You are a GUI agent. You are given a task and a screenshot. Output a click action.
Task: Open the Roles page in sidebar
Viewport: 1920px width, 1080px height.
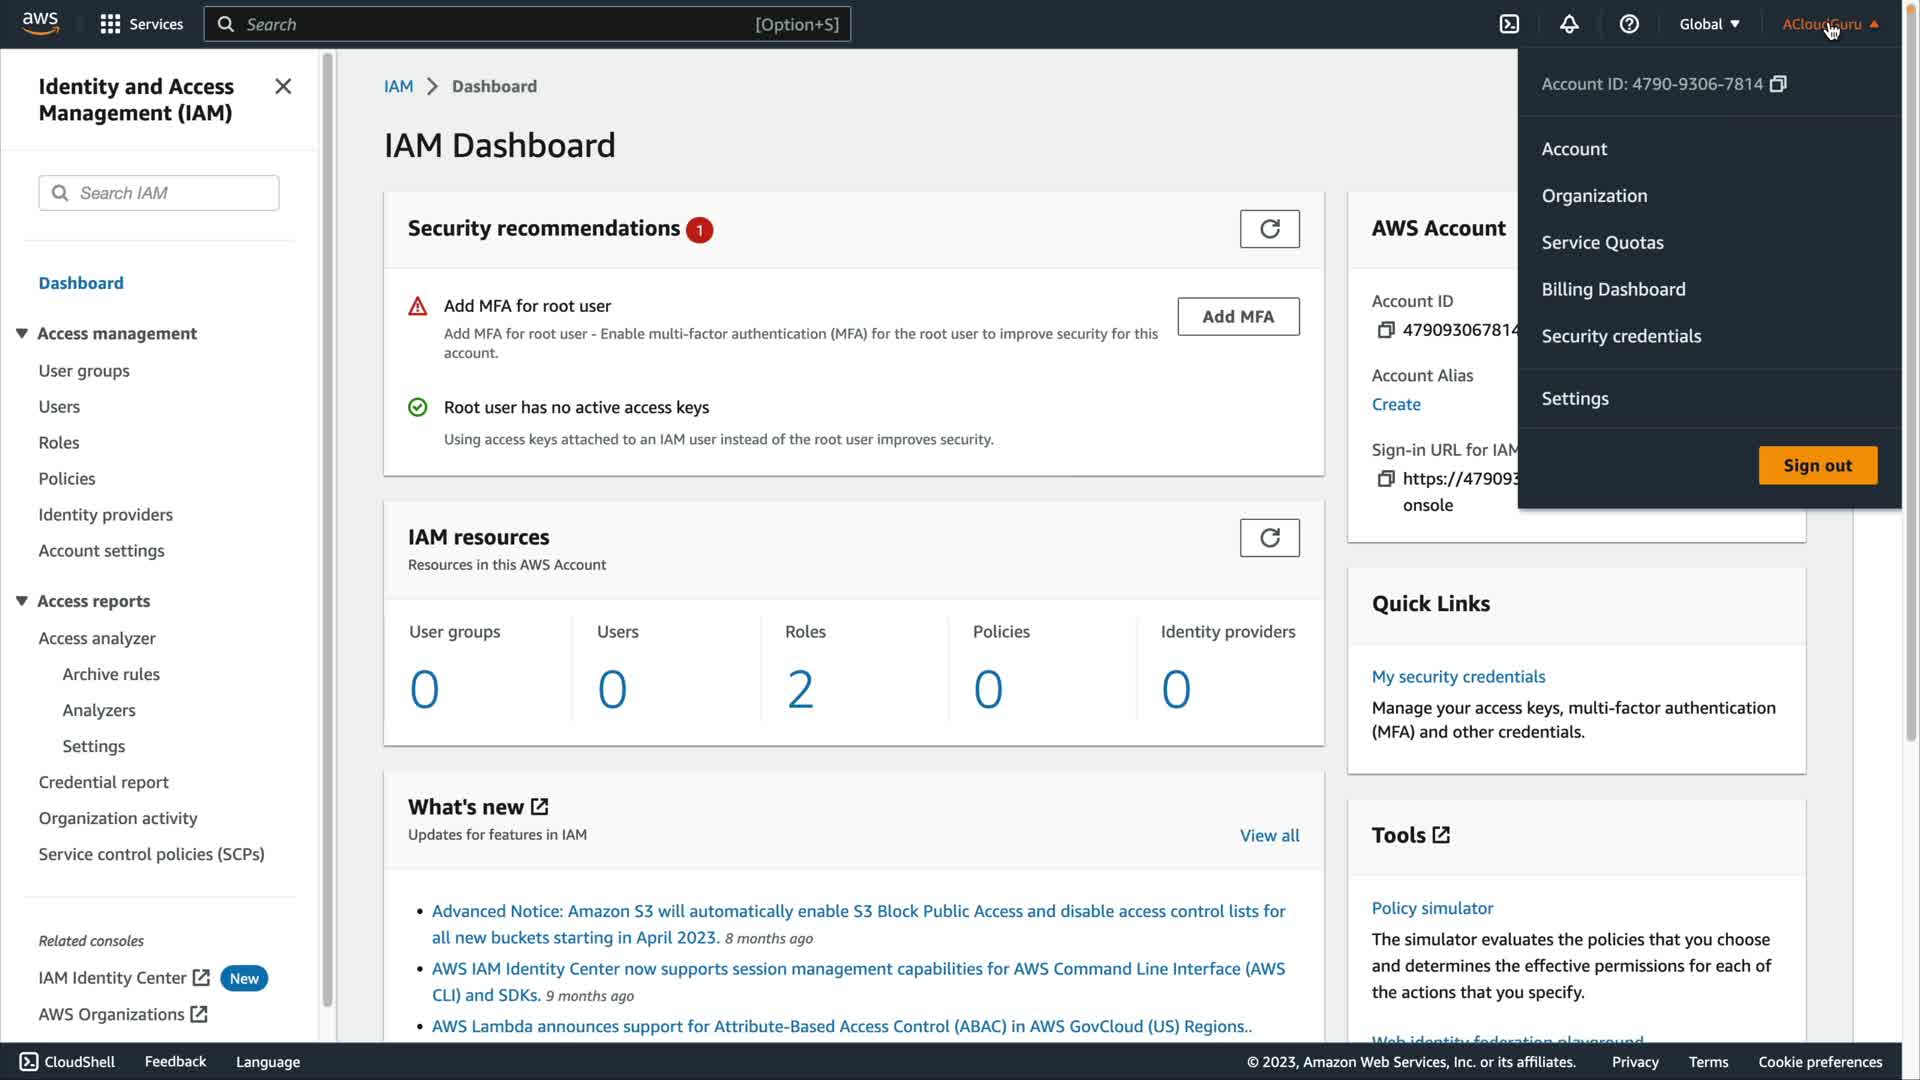click(59, 442)
